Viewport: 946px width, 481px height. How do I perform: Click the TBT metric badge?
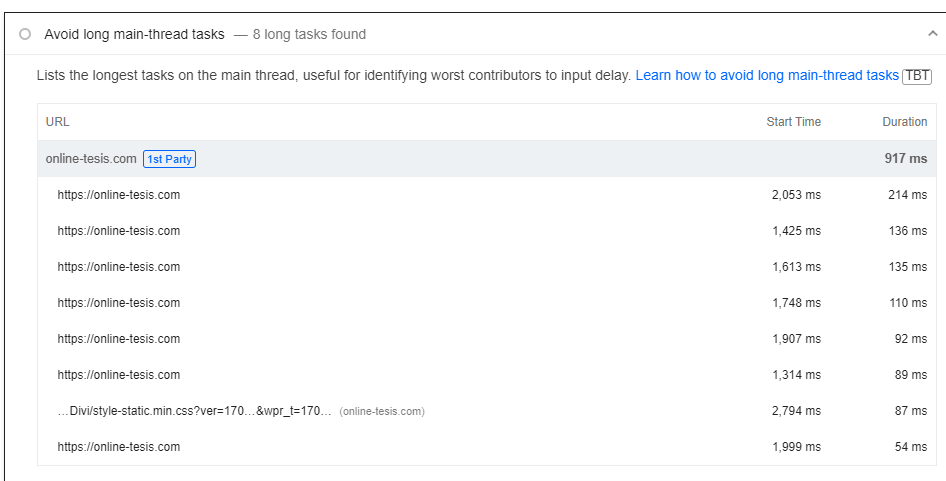point(916,76)
